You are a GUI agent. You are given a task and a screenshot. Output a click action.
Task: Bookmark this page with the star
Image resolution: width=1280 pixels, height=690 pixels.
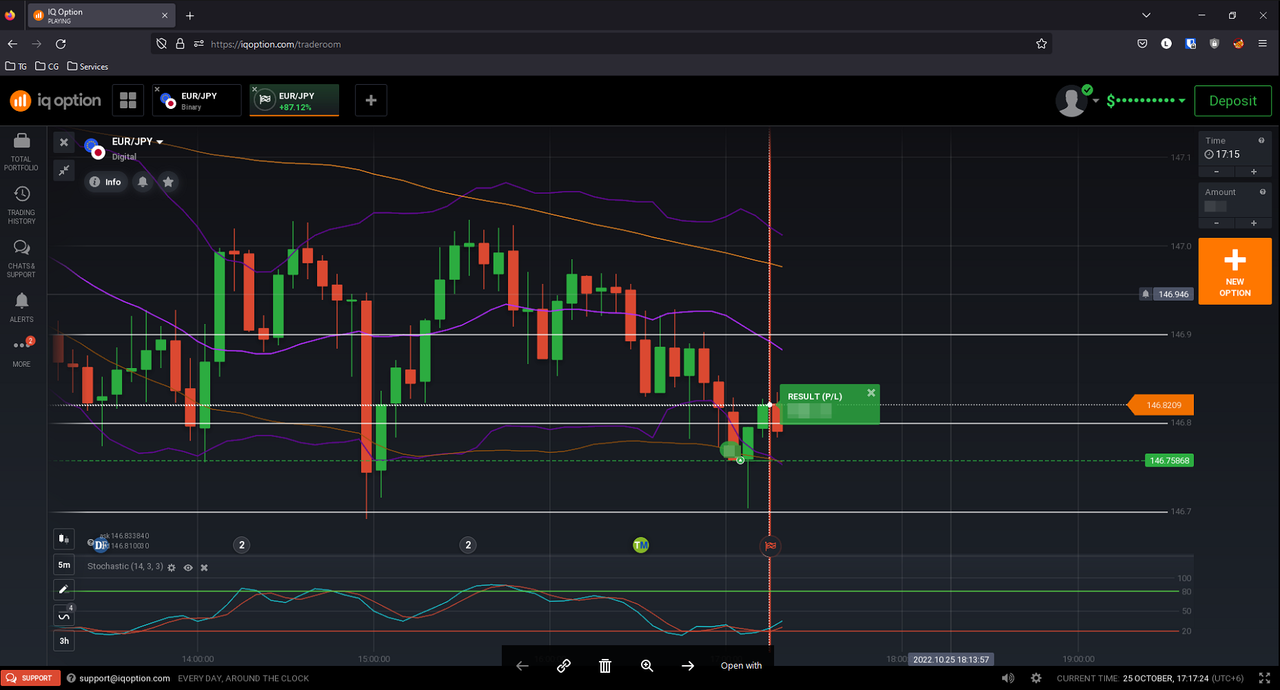point(1042,44)
